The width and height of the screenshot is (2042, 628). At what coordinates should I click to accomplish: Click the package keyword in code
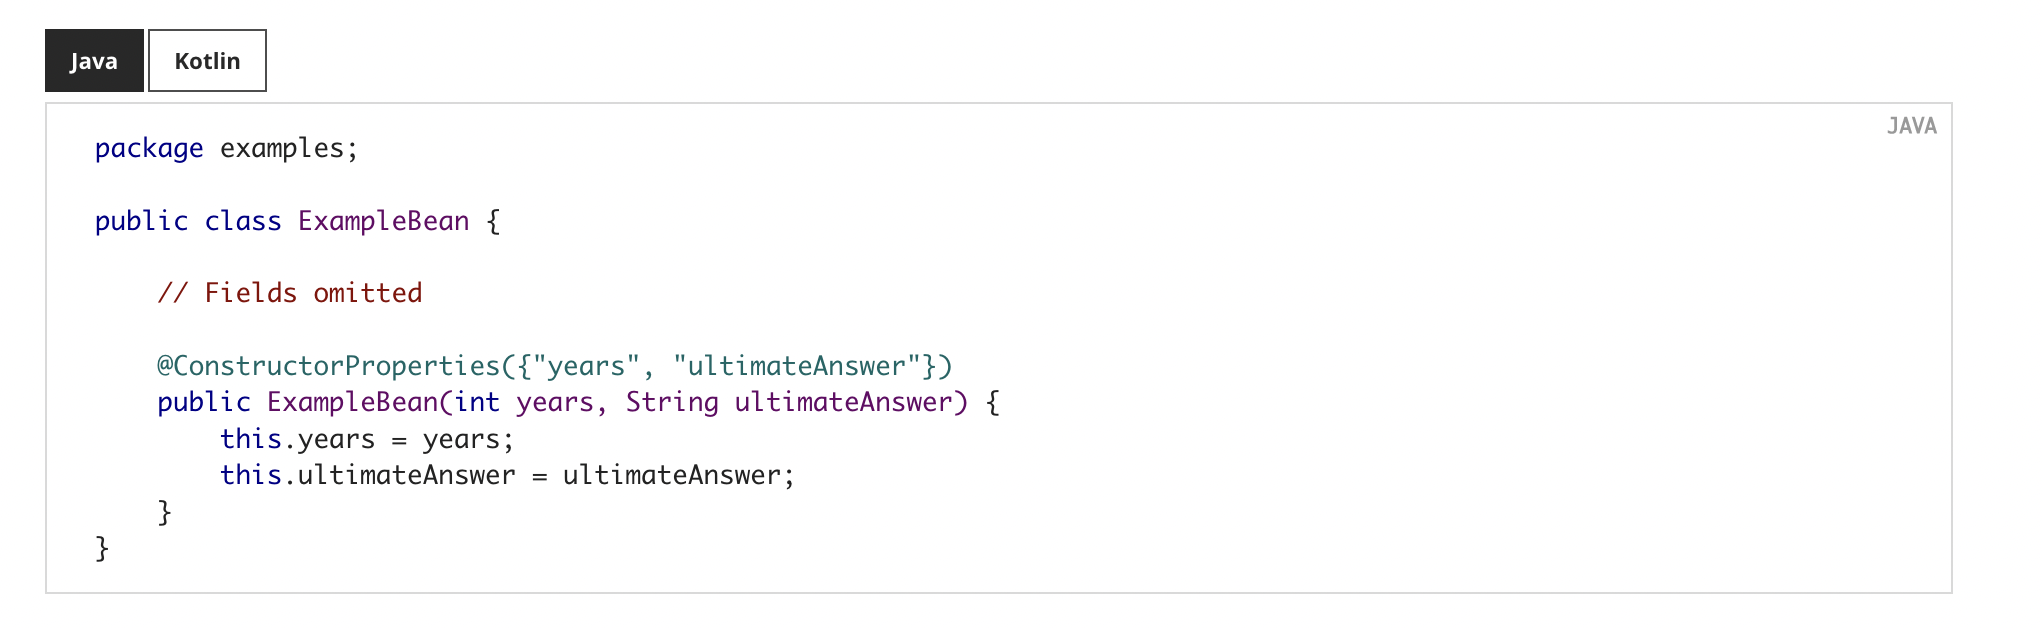click(149, 149)
